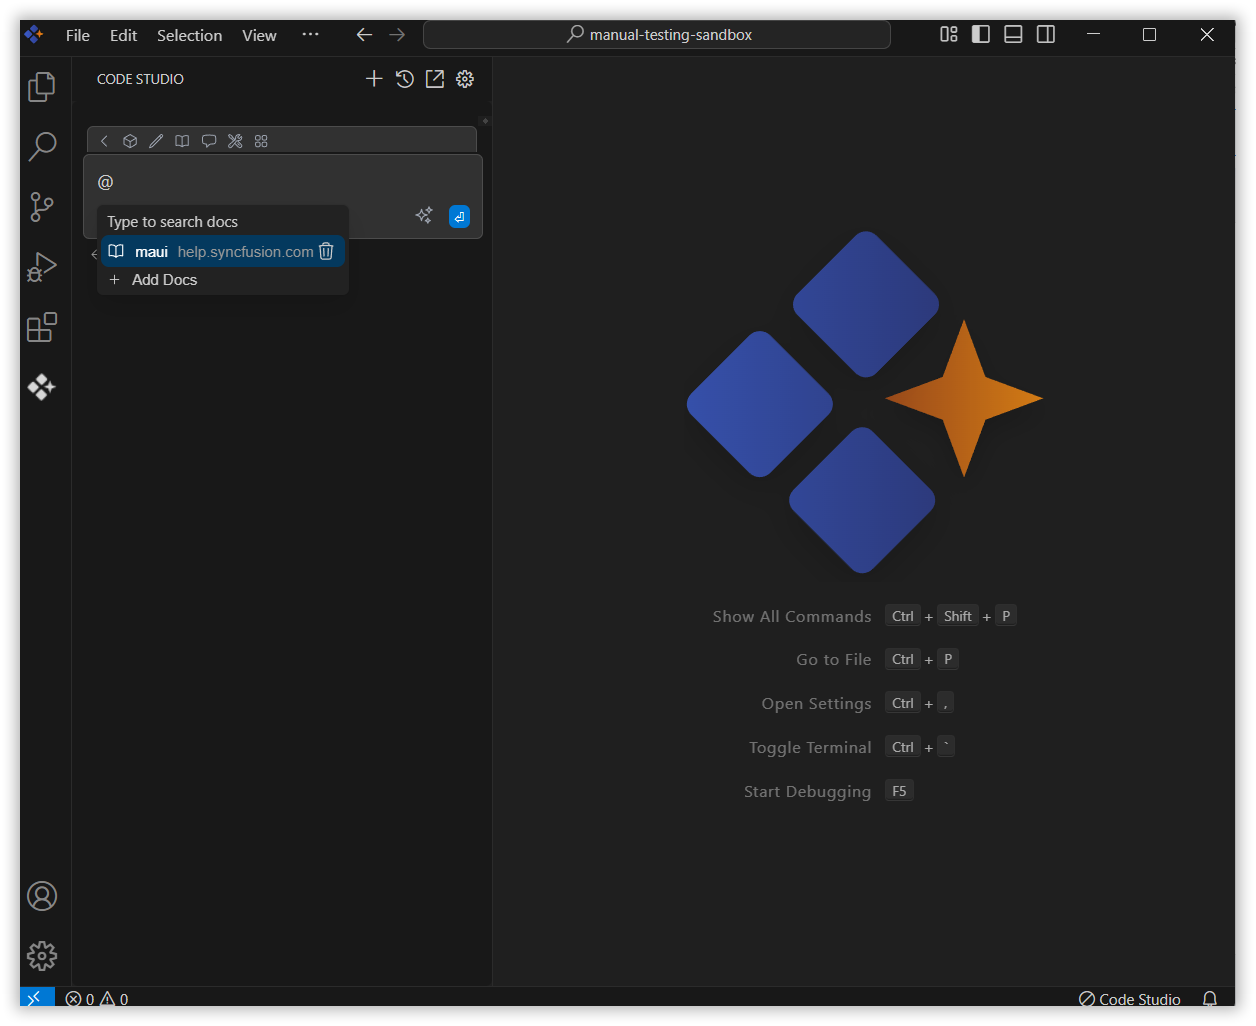Click the pencil icon in chat toolbar
This screenshot has height=1026, width=1256.
click(156, 141)
